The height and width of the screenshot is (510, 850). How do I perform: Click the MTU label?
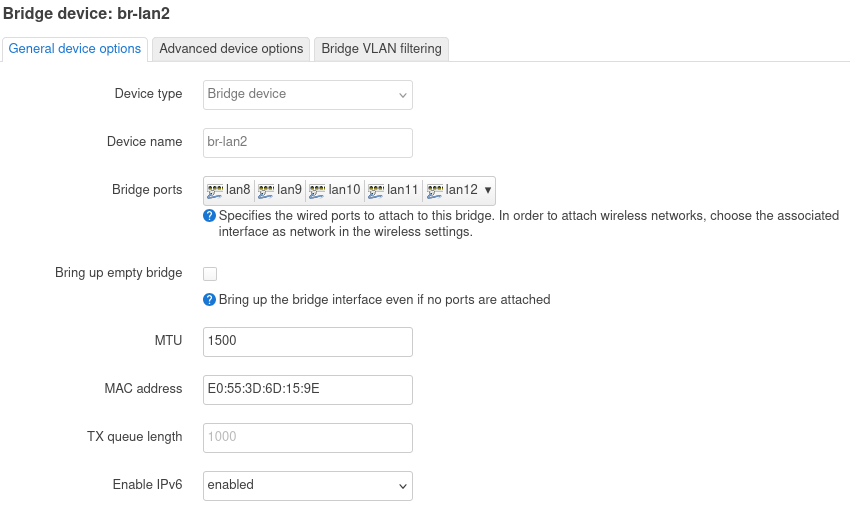(x=169, y=340)
